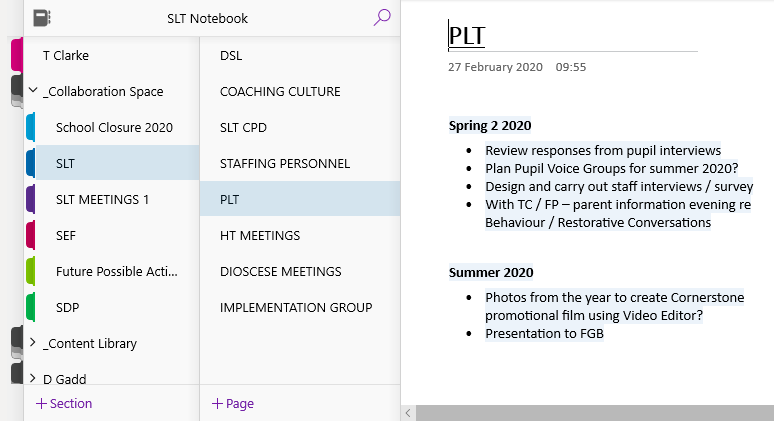The image size is (774, 422).
Task: Click the left arrow of horizontal scrollbar
Action: pos(408,412)
